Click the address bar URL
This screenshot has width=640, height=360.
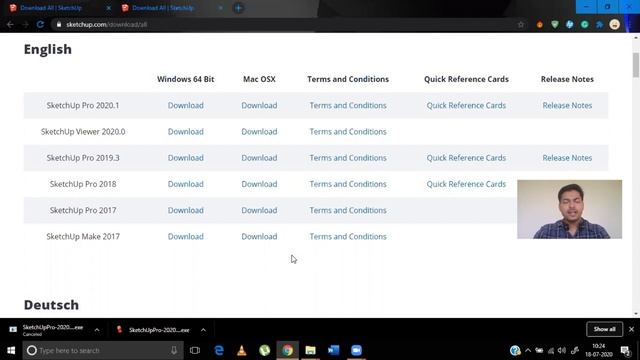coord(107,24)
